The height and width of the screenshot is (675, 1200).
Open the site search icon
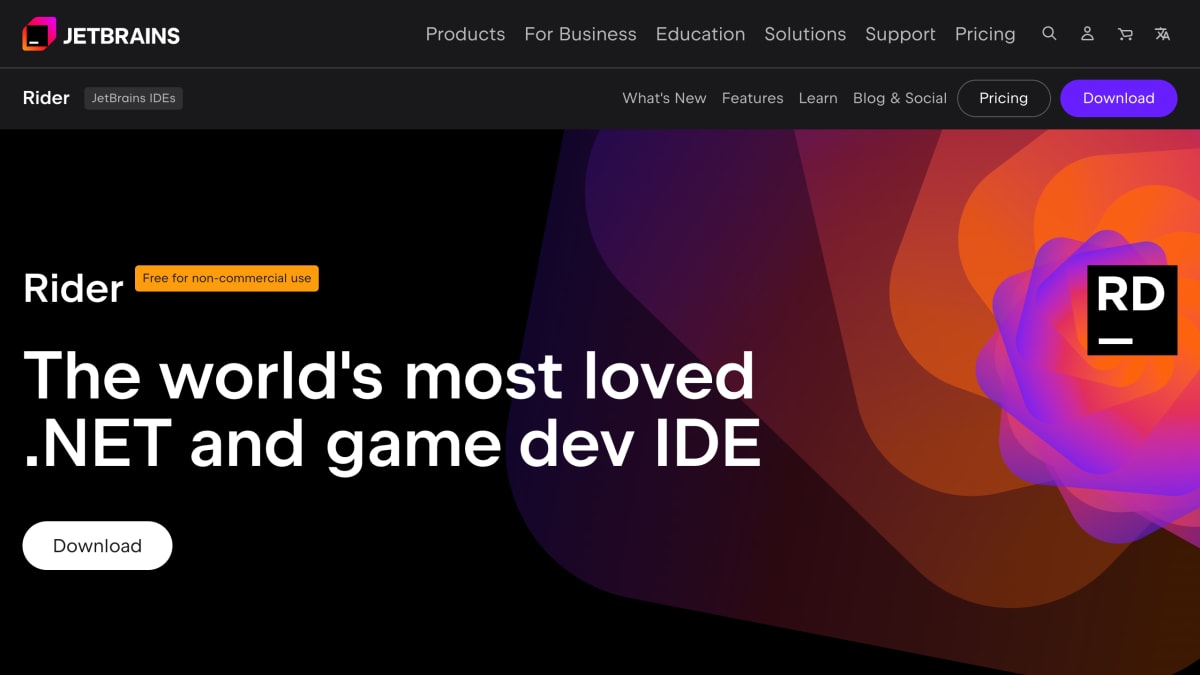[x=1049, y=33]
